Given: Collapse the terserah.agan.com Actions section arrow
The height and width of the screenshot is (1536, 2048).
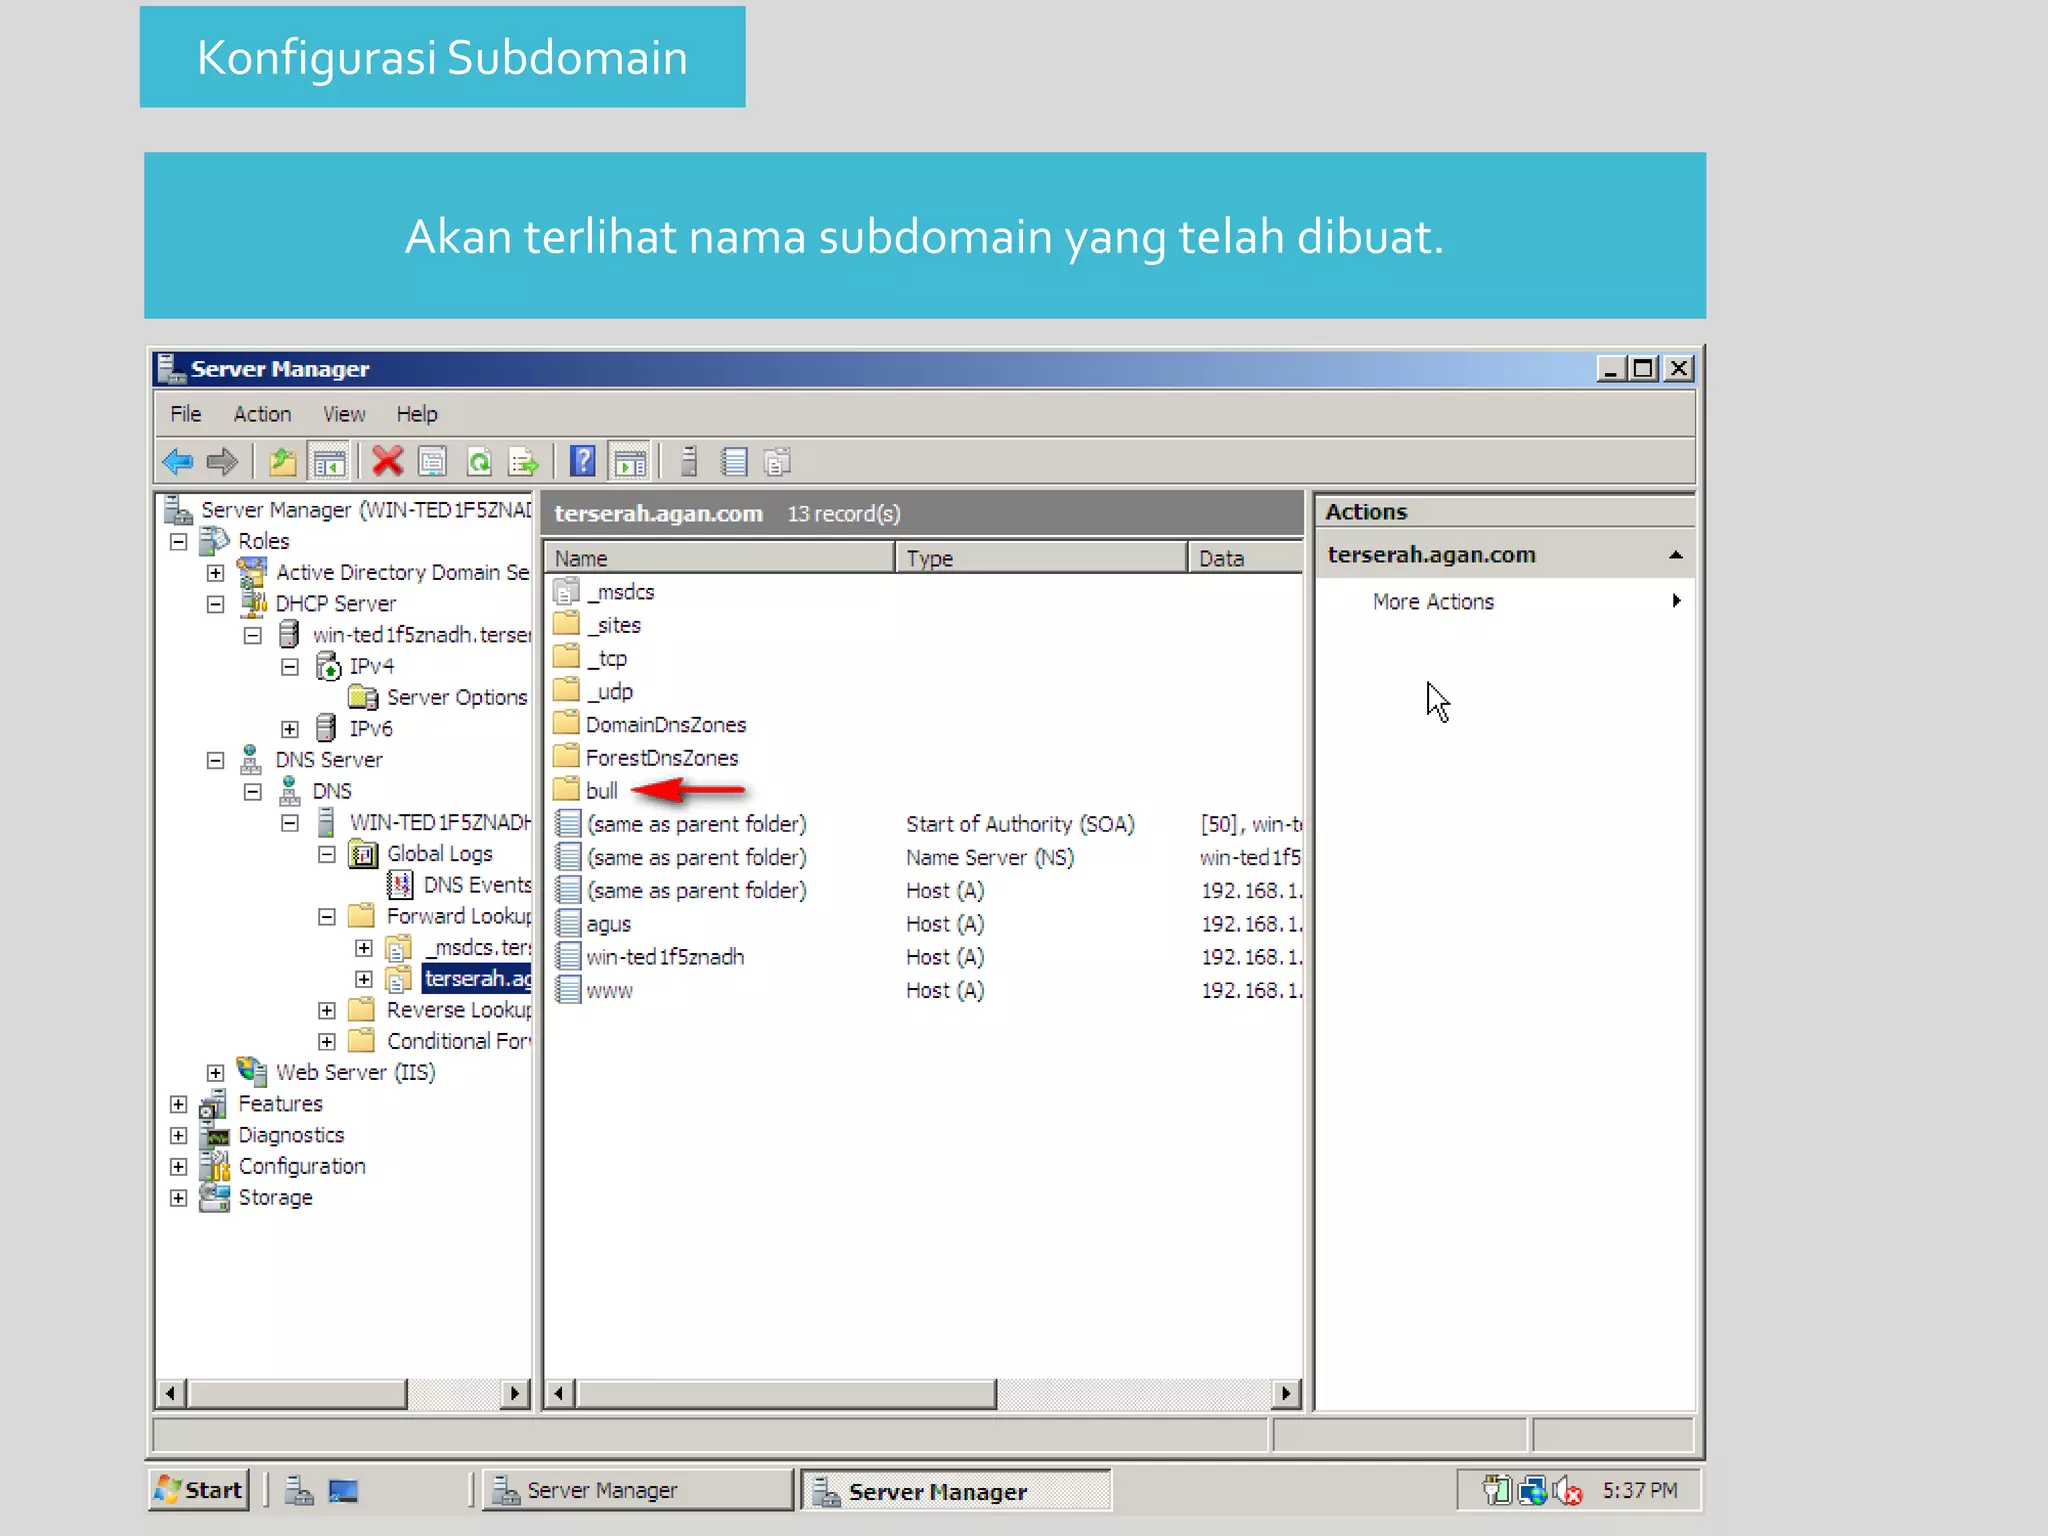Looking at the screenshot, I should (1675, 555).
